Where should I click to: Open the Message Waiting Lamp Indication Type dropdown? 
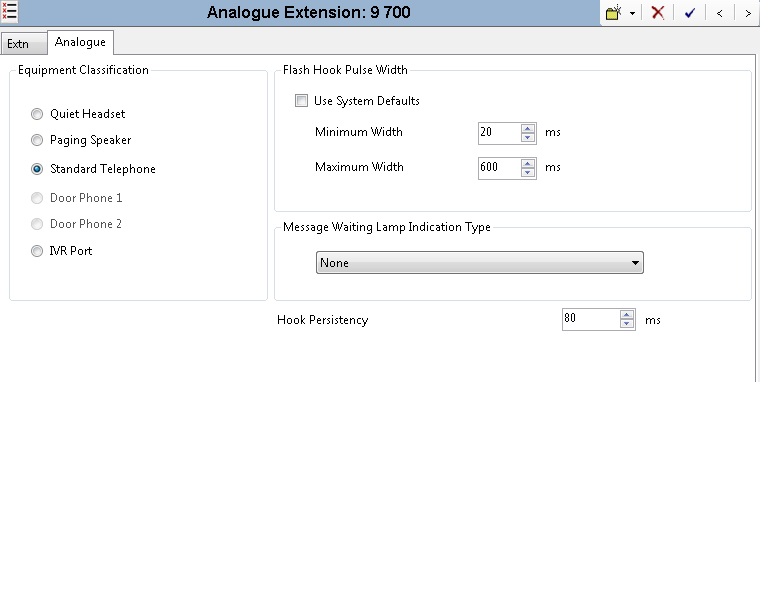[x=480, y=263]
